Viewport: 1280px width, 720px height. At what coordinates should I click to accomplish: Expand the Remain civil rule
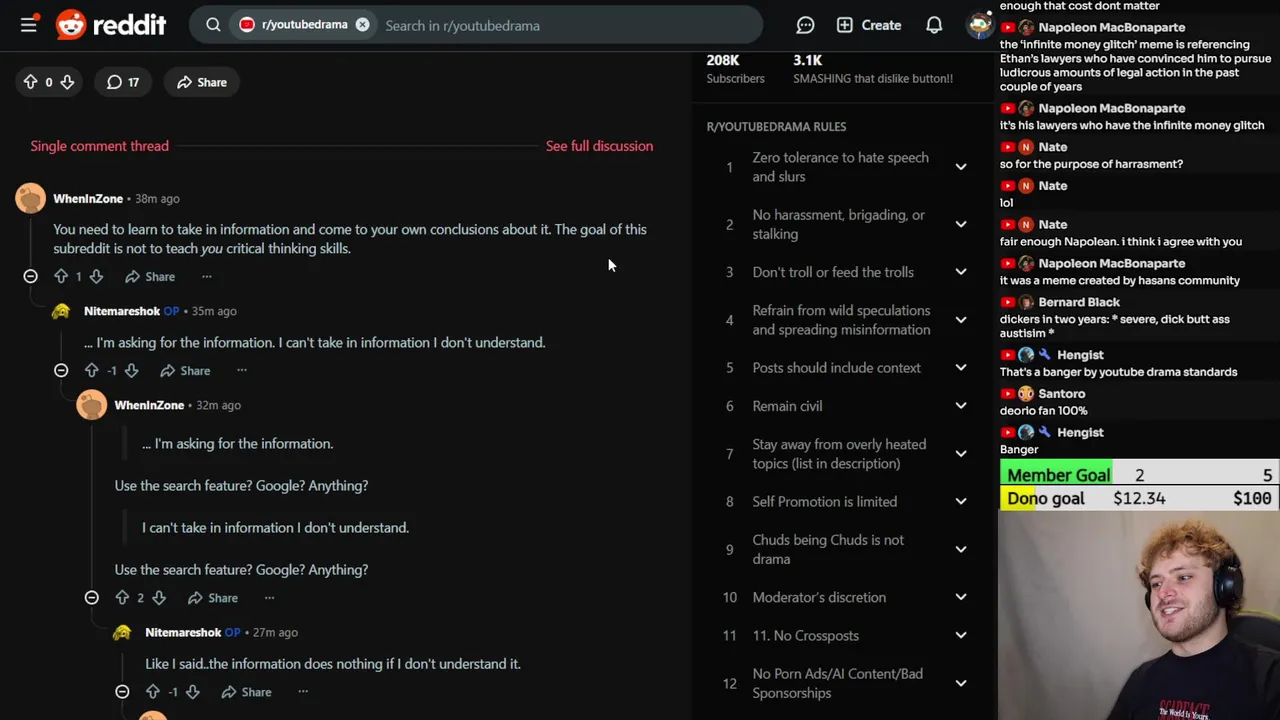[960, 405]
